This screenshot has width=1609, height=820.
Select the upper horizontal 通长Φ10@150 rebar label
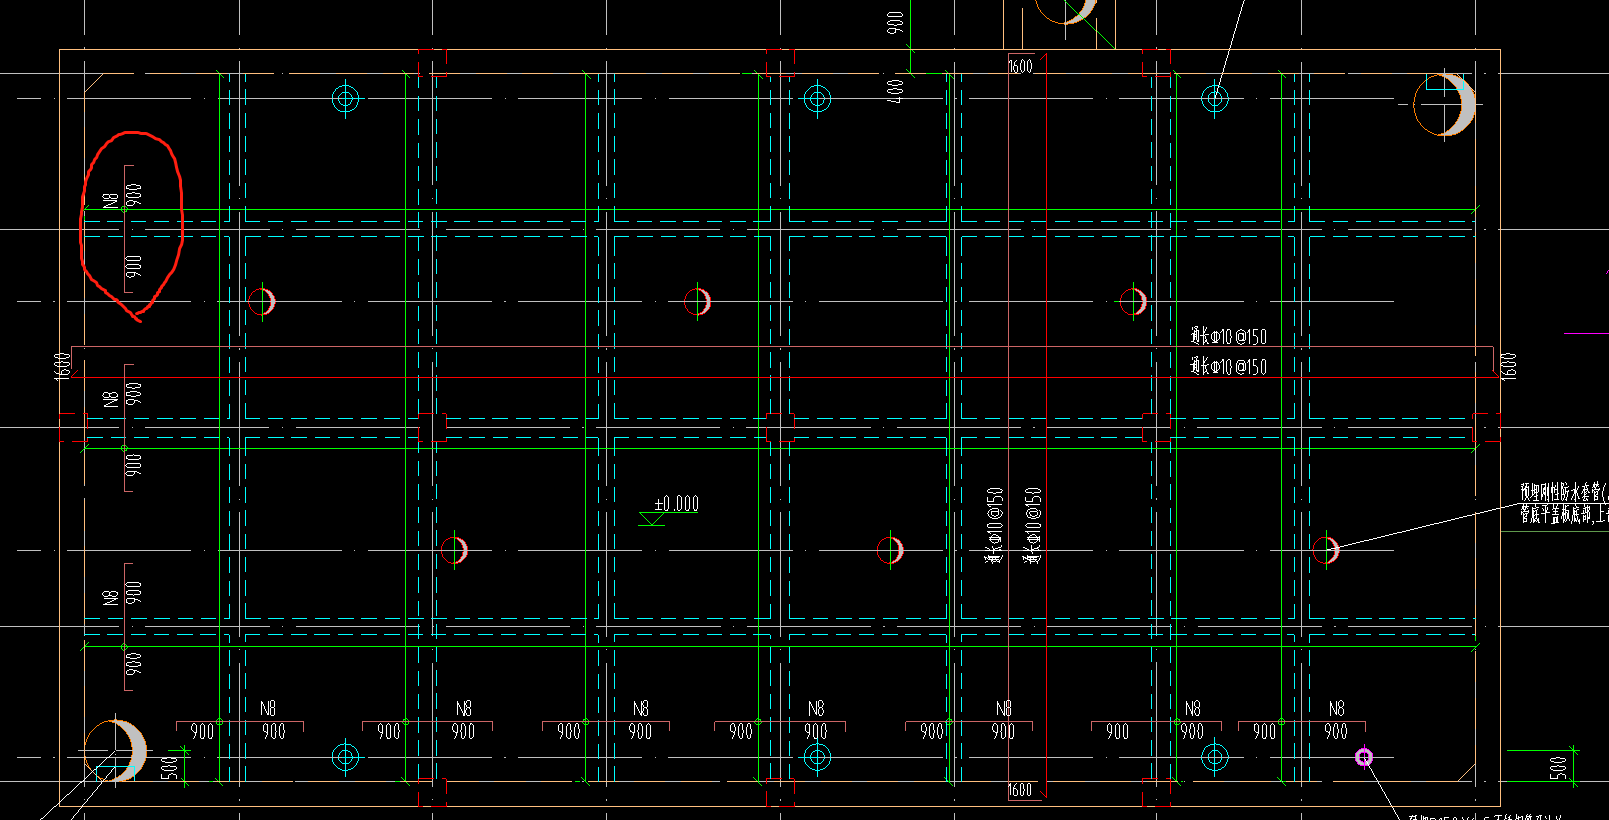pos(1228,336)
